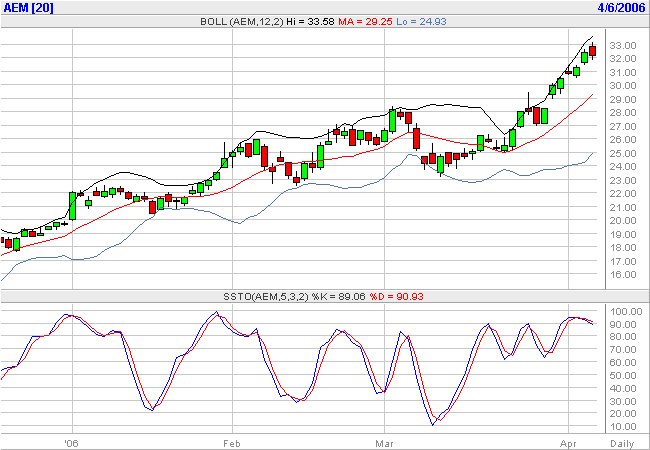Click the 100.00 stochastic axis label
Screen dimensions: 650x450
[625, 312]
